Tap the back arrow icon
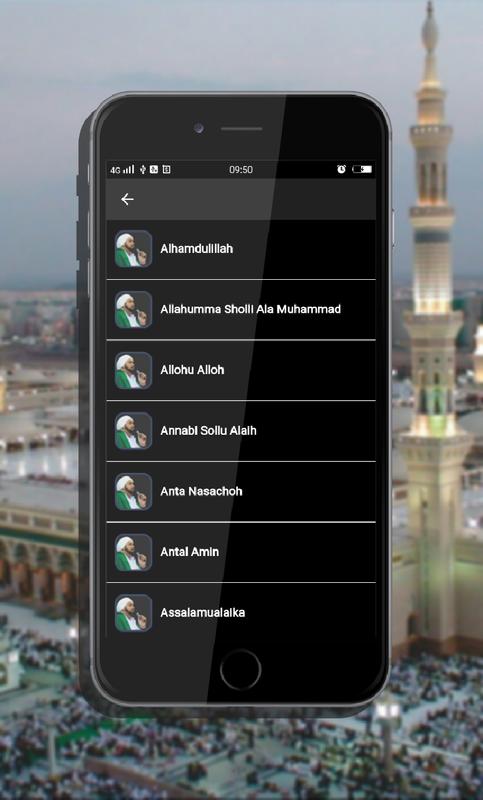This screenshot has width=483, height=800. tap(127, 199)
